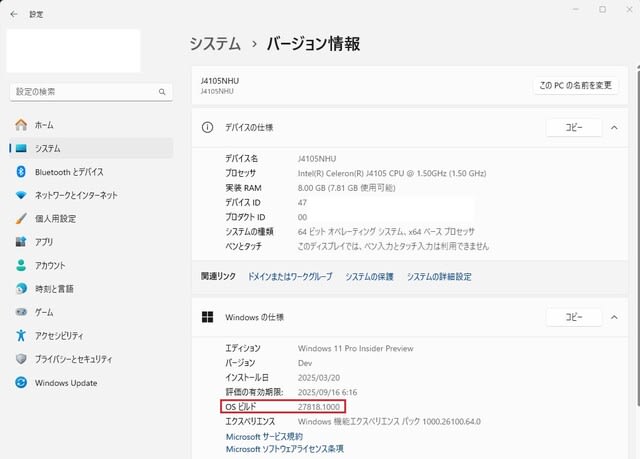Open ホーム in the sidebar
This screenshot has height=459, width=640.
(91, 125)
